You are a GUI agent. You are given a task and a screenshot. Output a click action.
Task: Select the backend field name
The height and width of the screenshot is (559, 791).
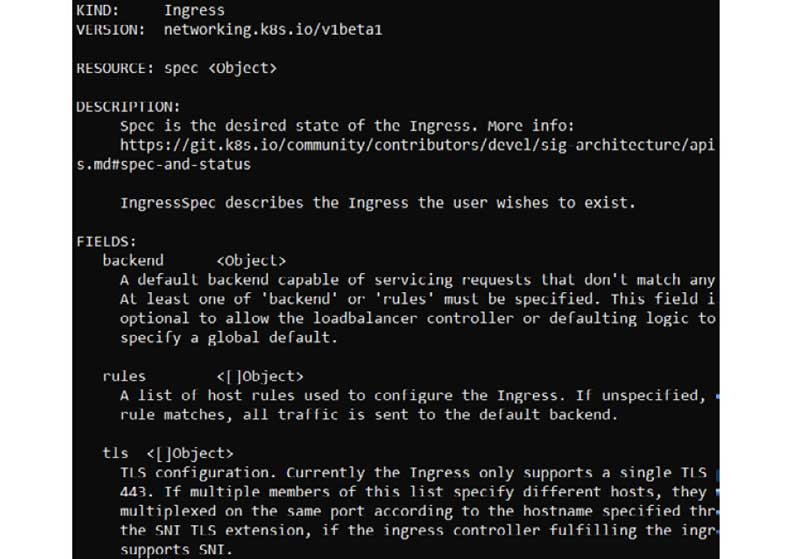pos(133,260)
